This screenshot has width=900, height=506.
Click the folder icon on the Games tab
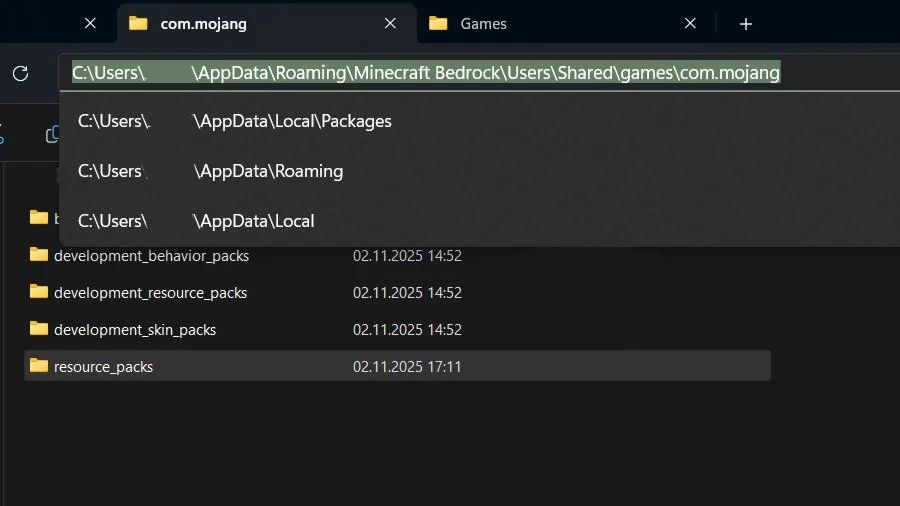(x=438, y=24)
